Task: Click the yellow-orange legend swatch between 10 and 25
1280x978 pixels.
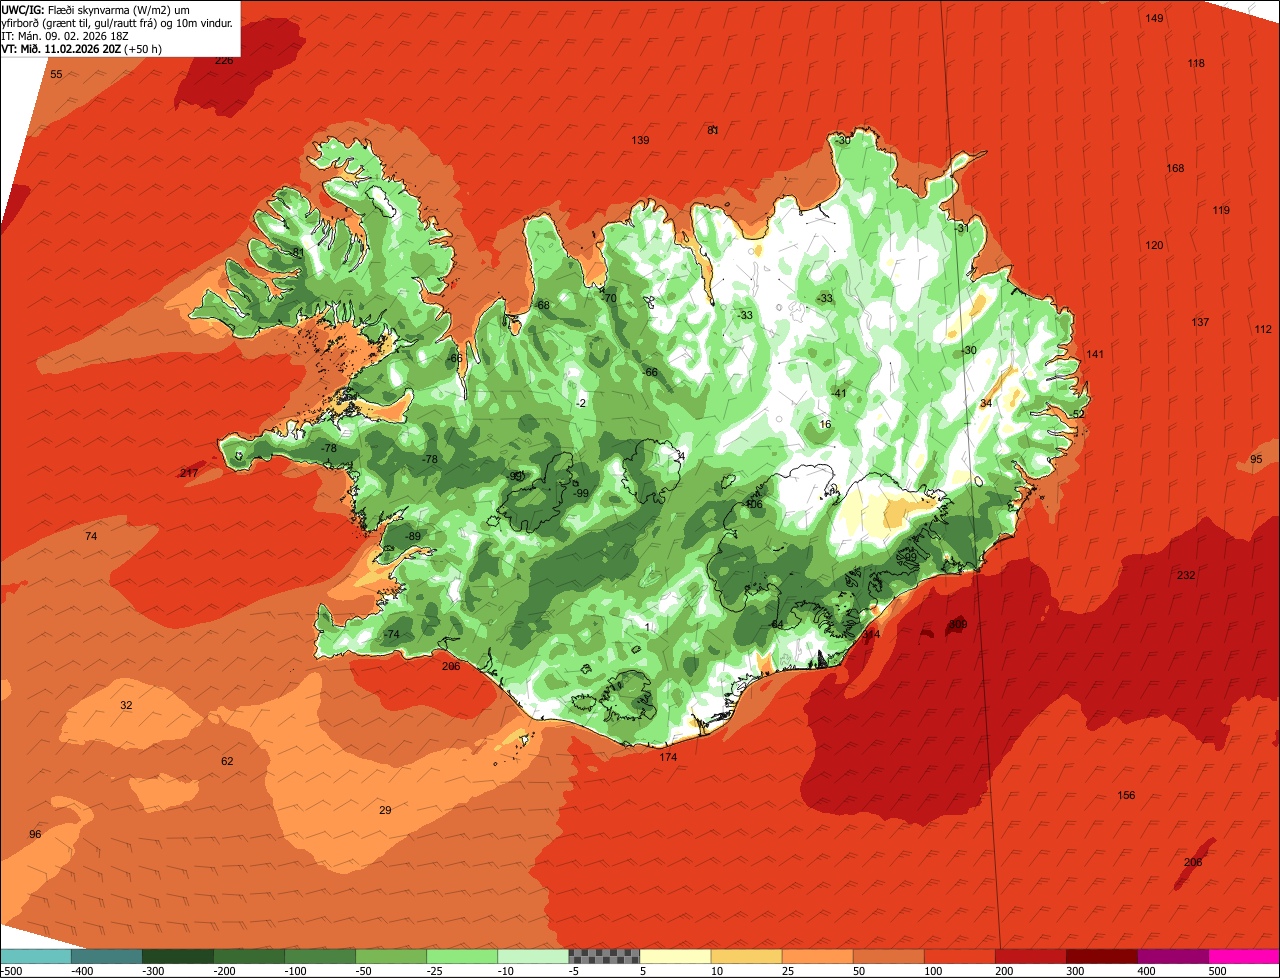Action: pyautogui.click(x=747, y=956)
